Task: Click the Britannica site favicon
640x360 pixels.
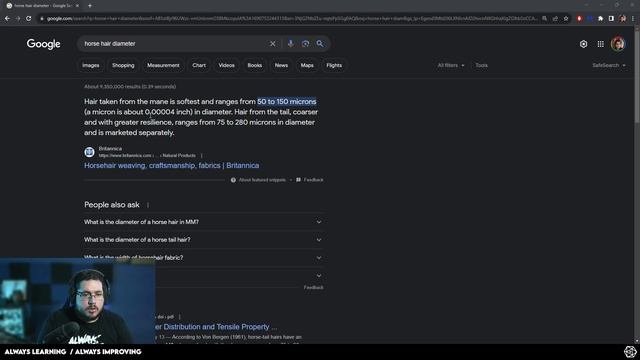Action: click(x=89, y=152)
